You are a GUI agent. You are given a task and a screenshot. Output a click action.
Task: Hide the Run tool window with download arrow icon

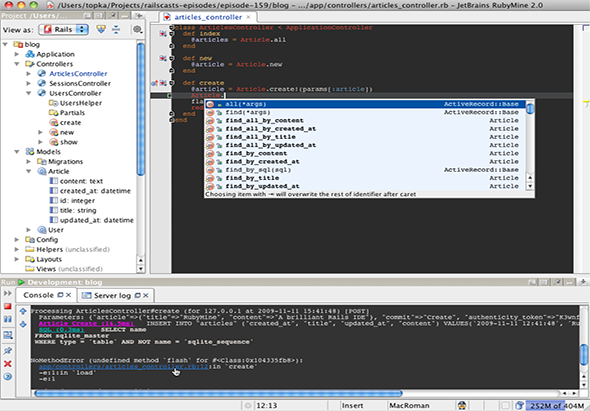click(583, 282)
